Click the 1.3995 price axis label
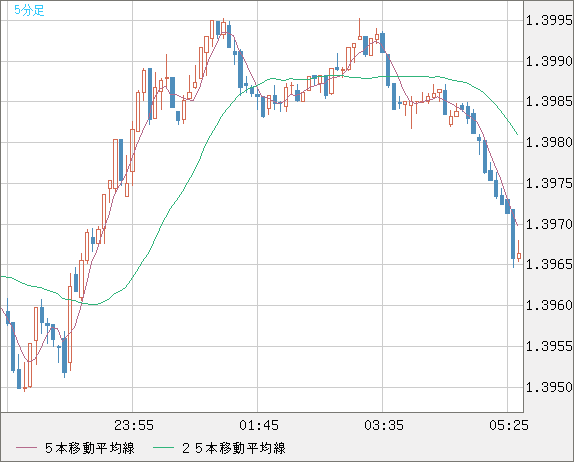This screenshot has width=574, height=462. click(549, 21)
